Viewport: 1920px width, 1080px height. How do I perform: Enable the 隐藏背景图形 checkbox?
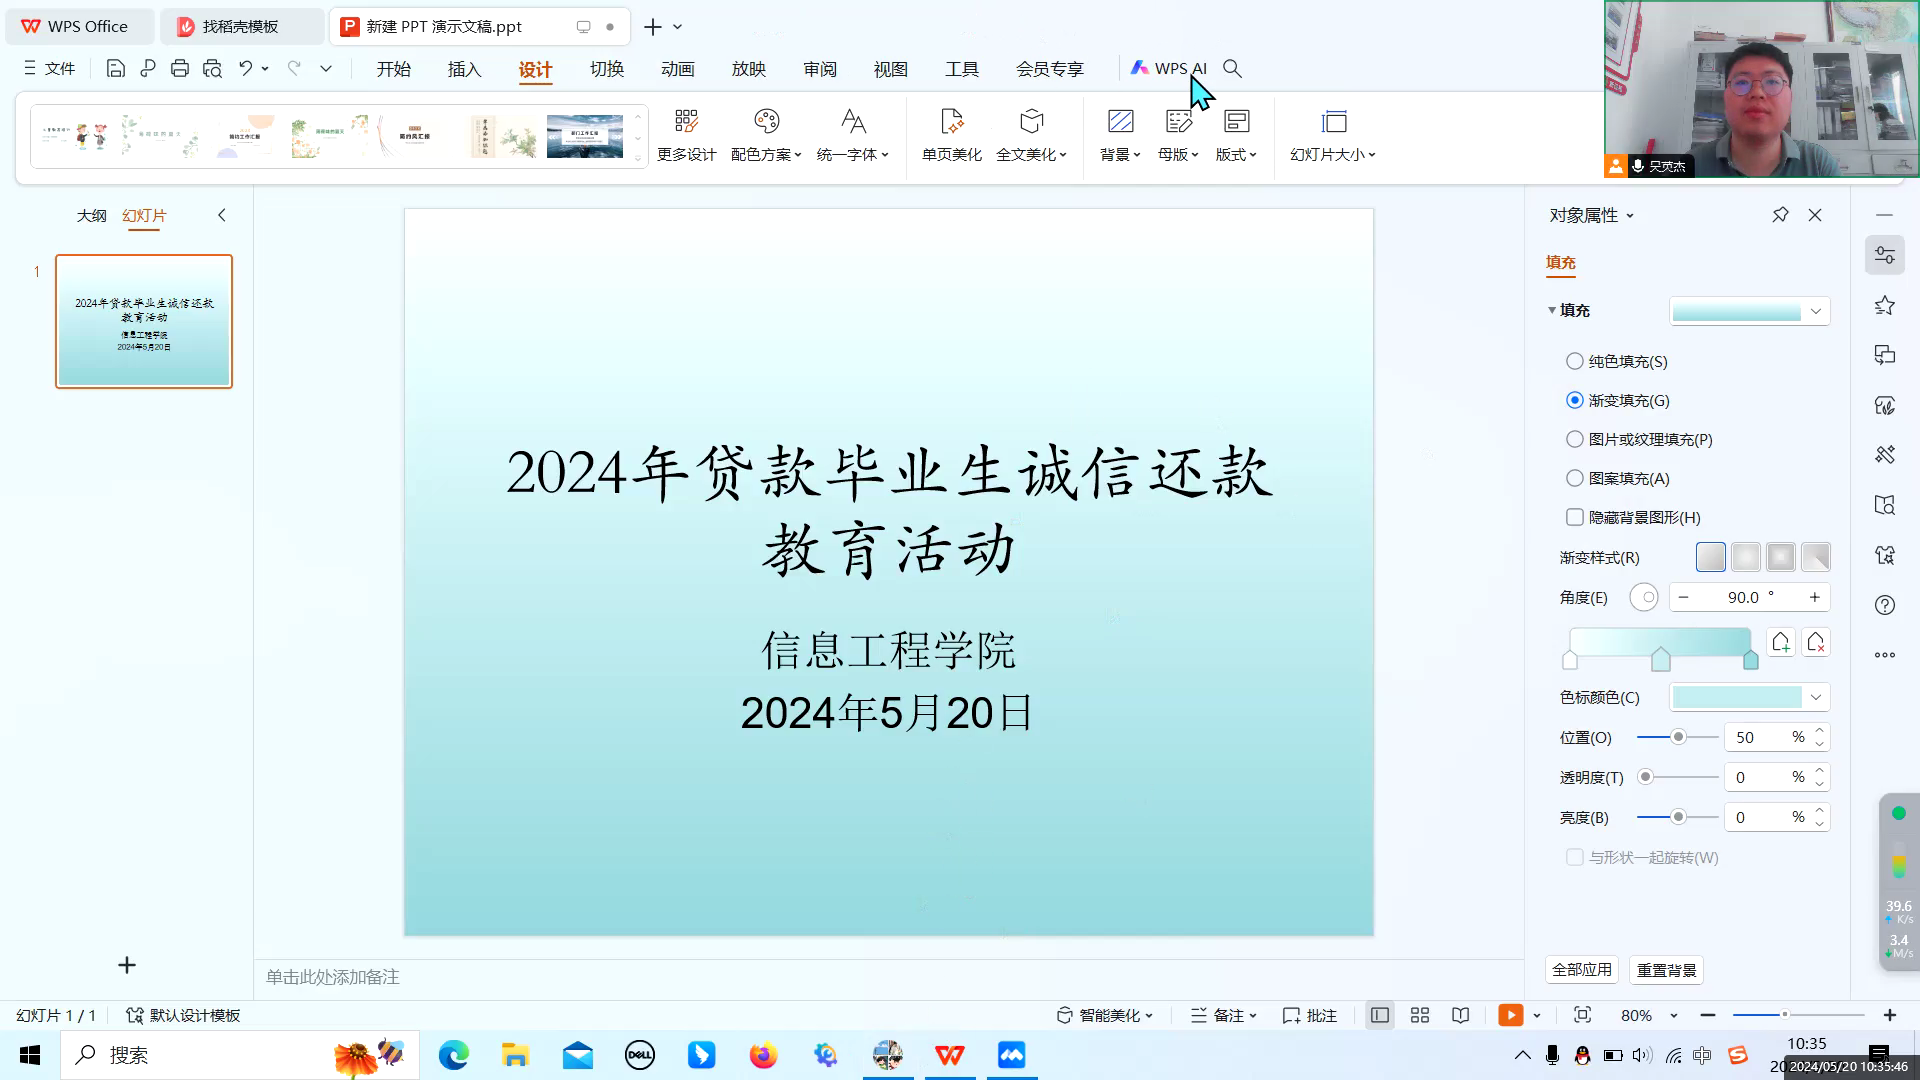click(1575, 517)
